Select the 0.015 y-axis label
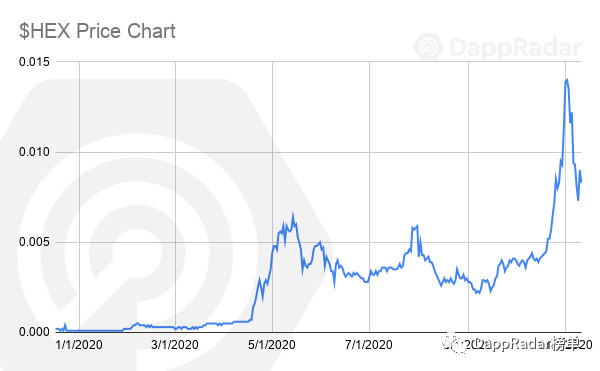 coord(34,62)
